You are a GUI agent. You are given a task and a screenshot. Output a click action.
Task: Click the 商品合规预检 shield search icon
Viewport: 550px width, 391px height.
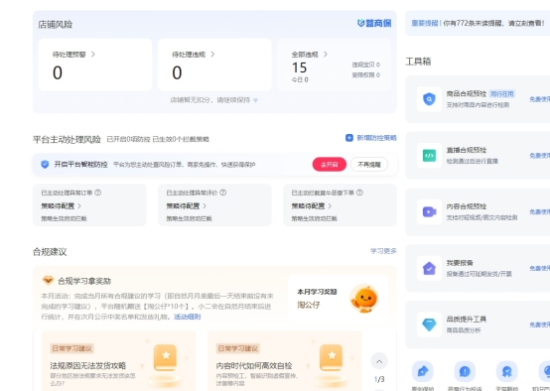click(x=429, y=99)
